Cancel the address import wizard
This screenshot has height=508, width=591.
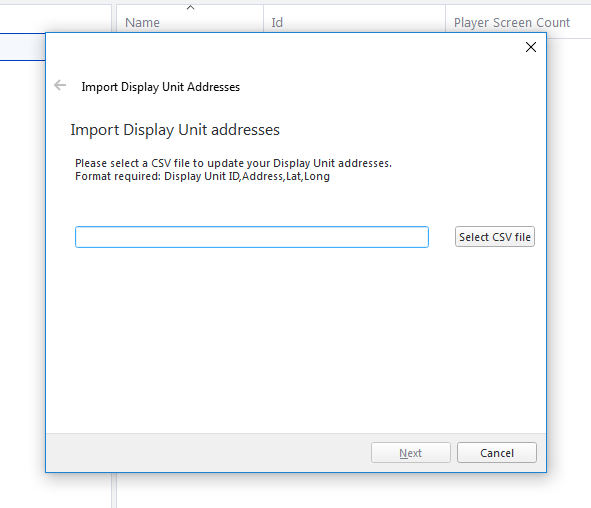[x=497, y=453]
